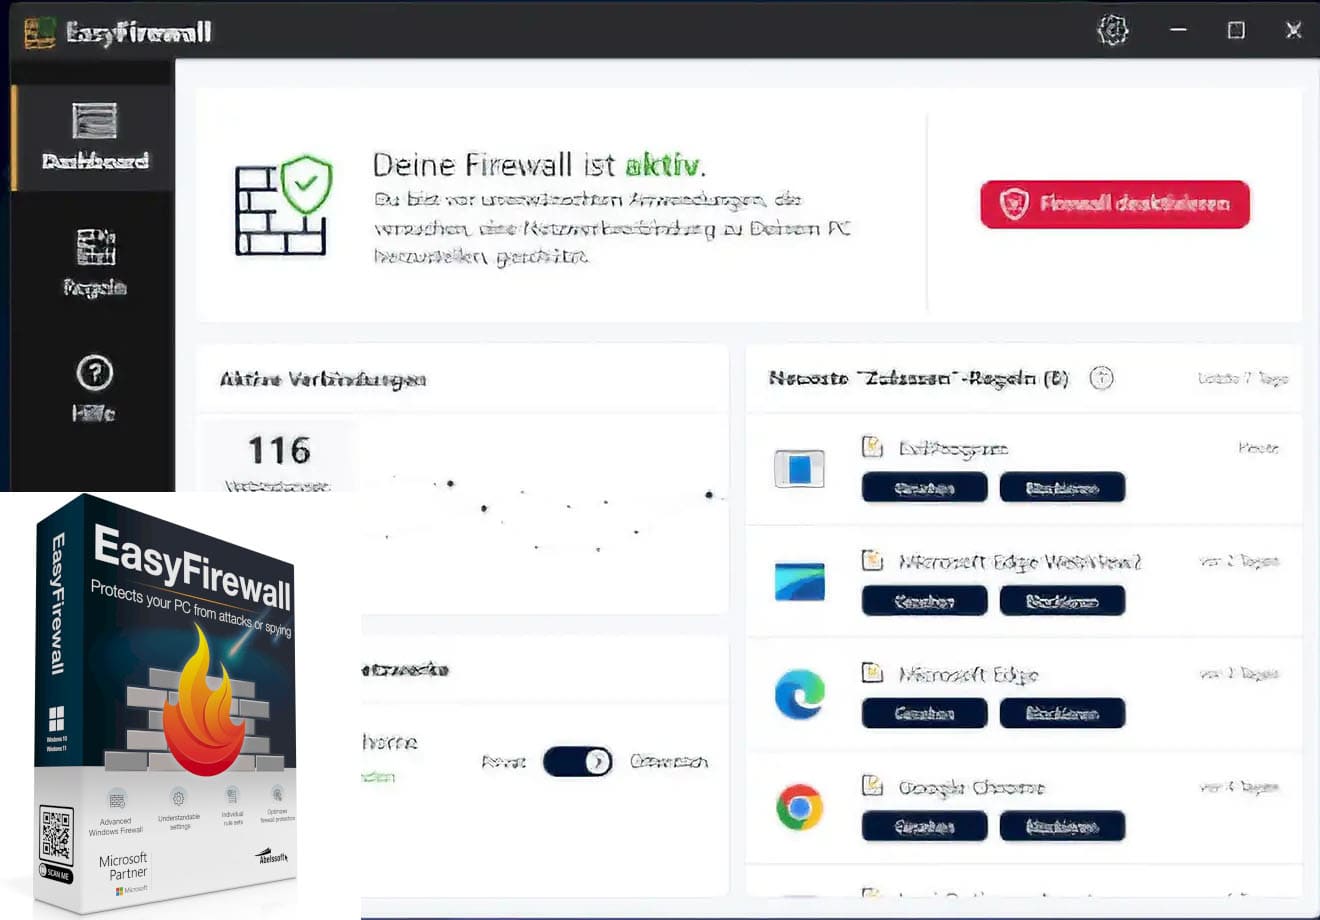Screen dimensions: 1320x920
Task: Click the generic program icon in the first rule row
Action: (799, 468)
